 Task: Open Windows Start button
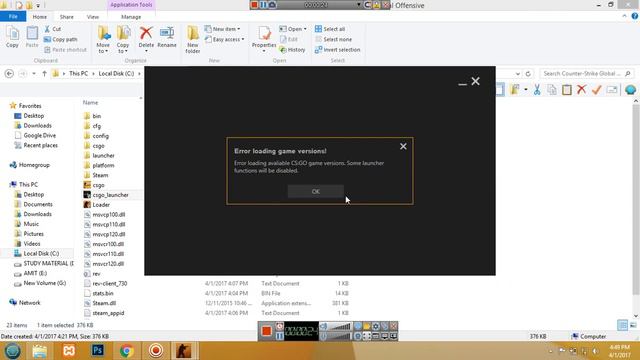pyautogui.click(x=12, y=351)
